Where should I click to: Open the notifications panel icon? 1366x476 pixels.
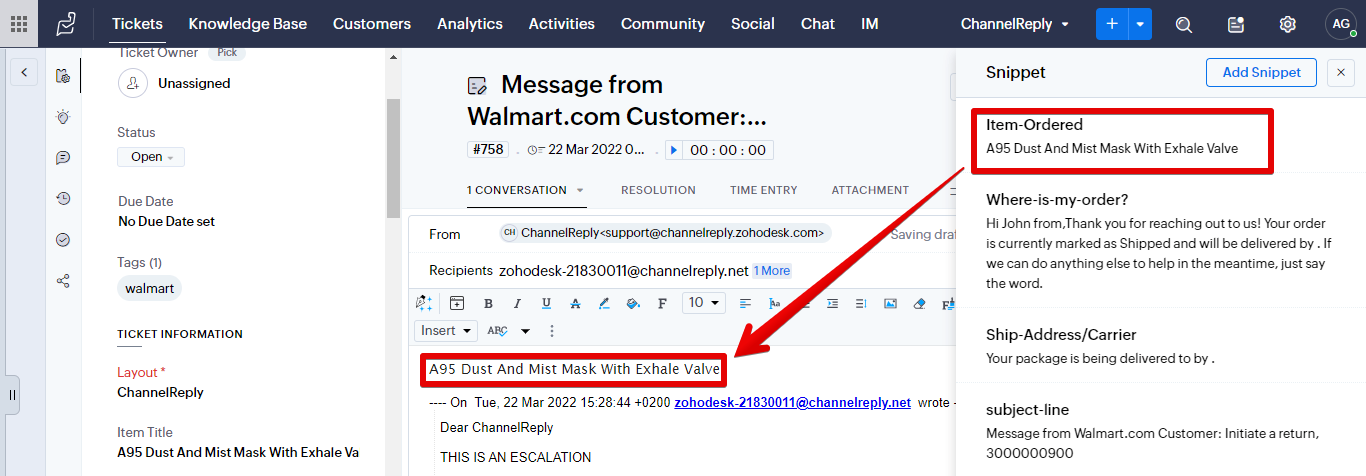point(1236,24)
